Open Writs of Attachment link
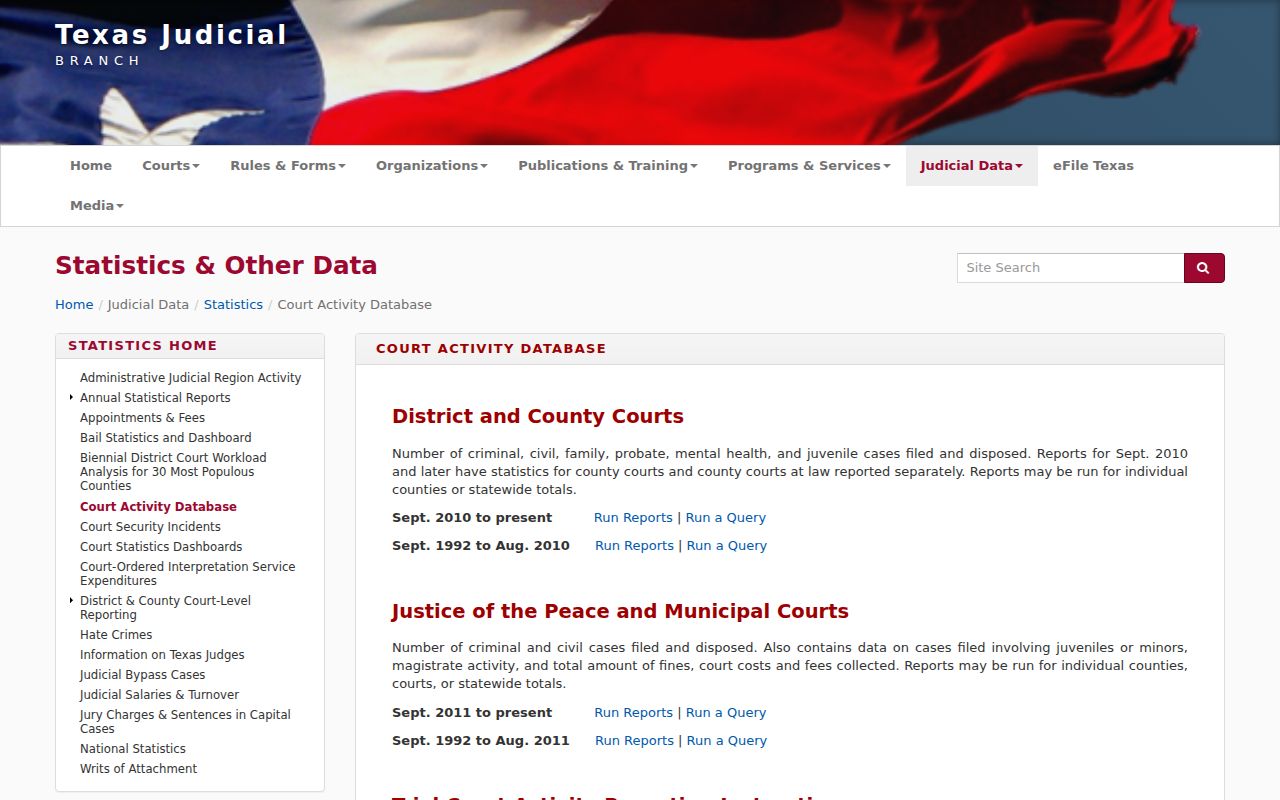1280x800 pixels. point(138,769)
